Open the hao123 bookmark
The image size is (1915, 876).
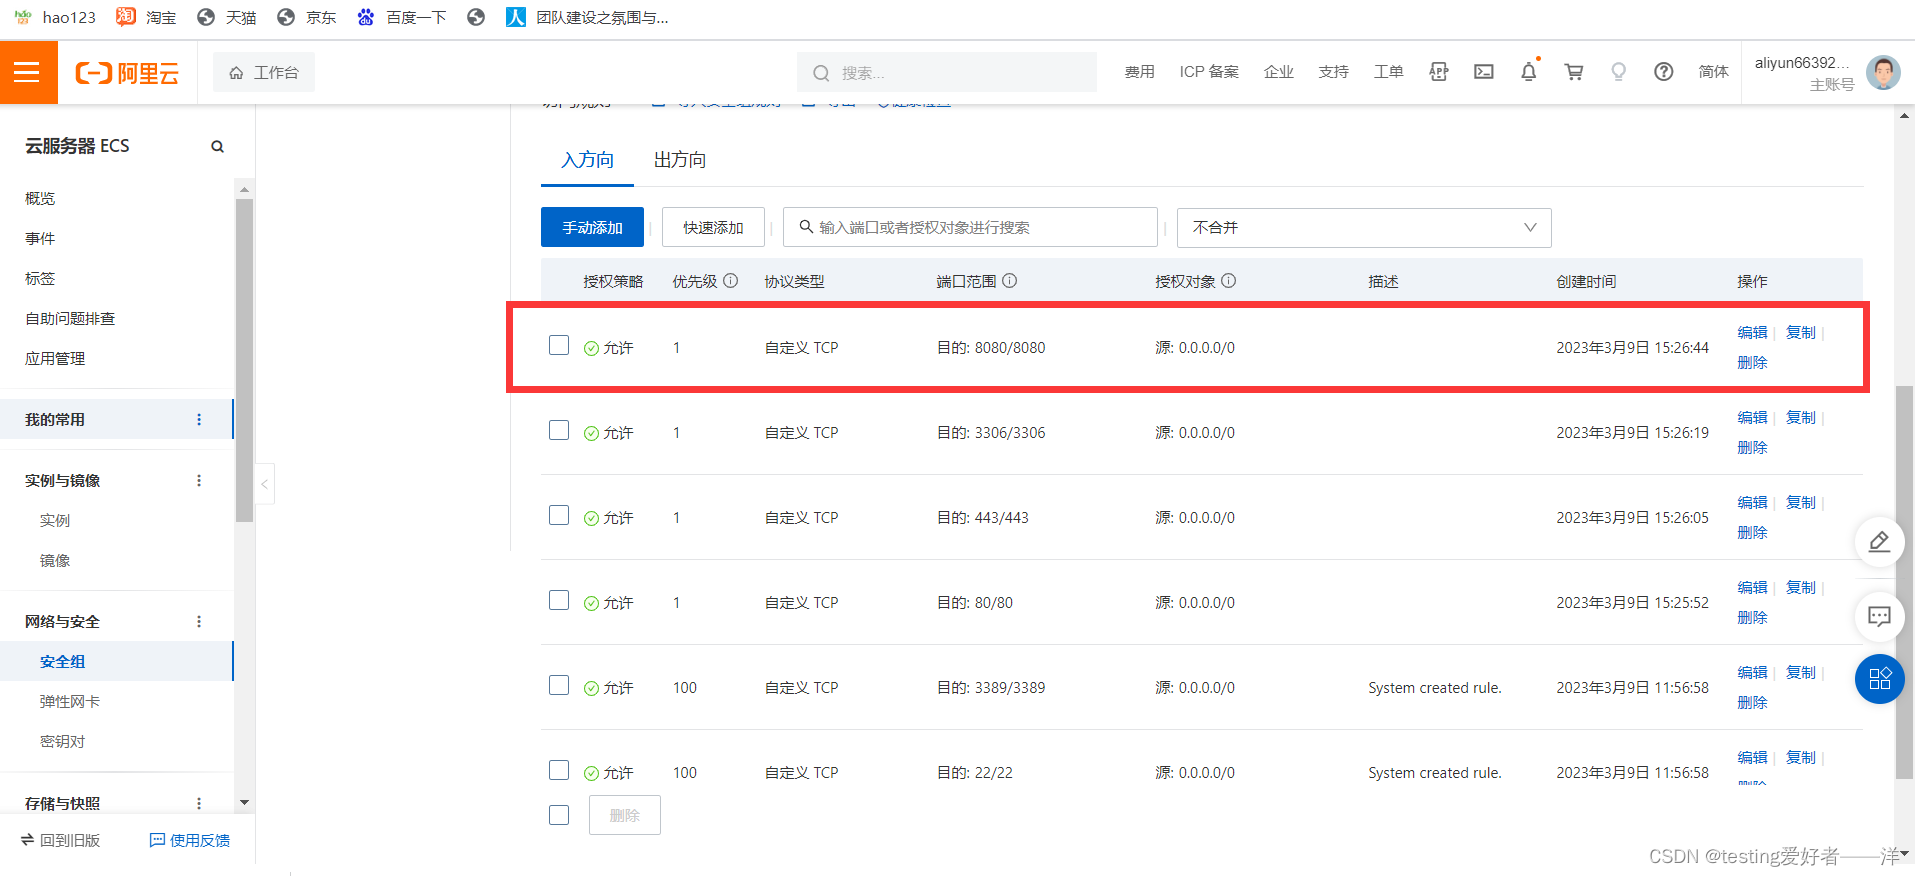(55, 17)
